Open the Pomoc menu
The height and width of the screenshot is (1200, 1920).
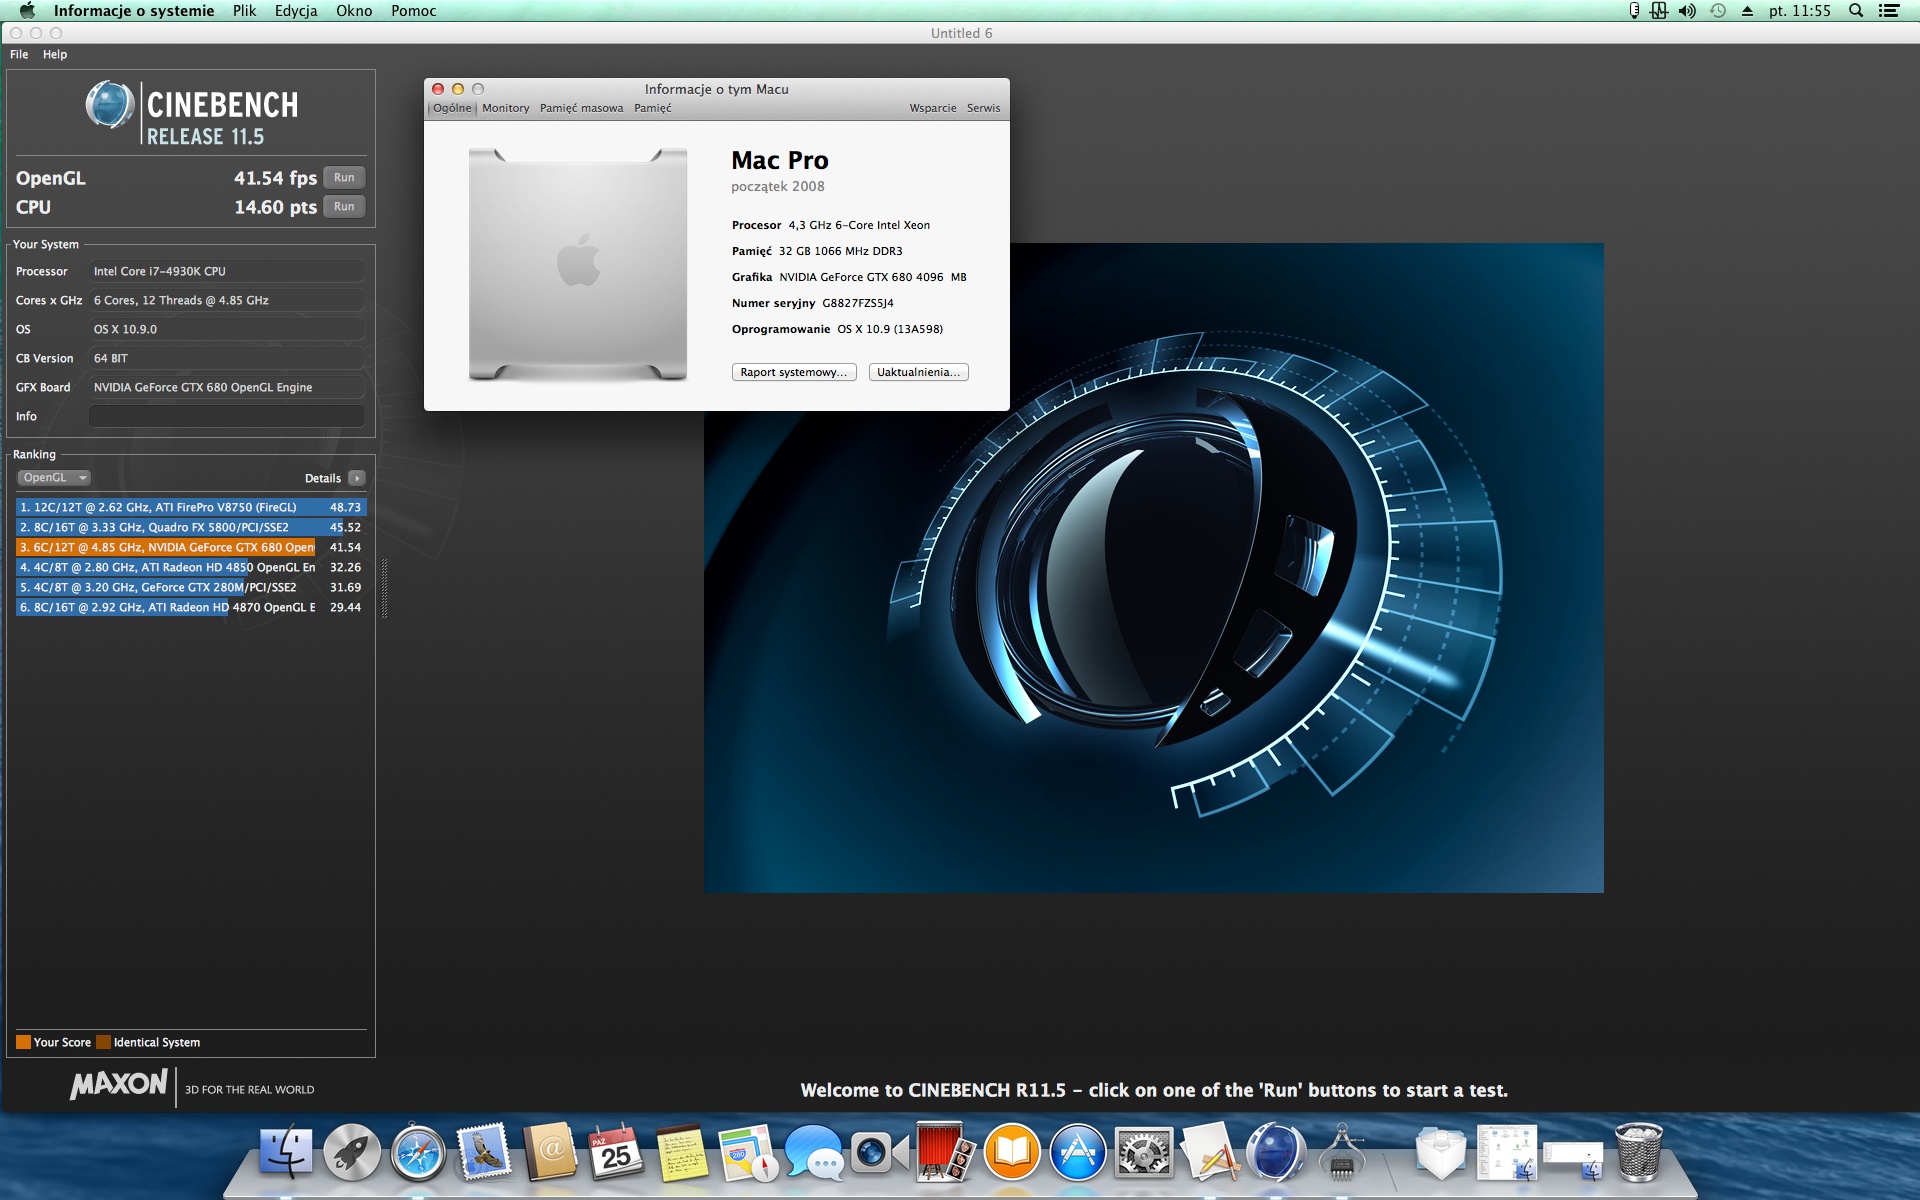click(414, 11)
